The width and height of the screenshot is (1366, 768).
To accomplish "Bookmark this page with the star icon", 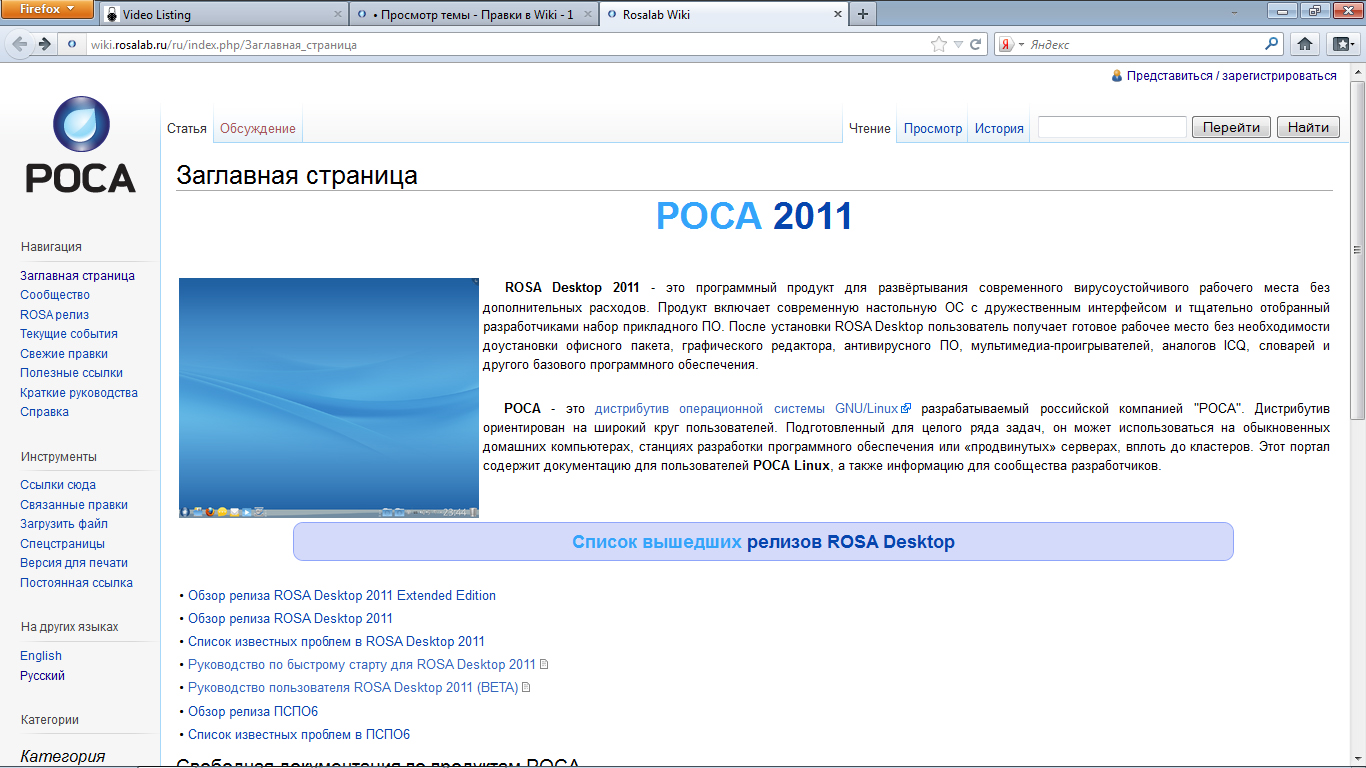I will [x=938, y=45].
